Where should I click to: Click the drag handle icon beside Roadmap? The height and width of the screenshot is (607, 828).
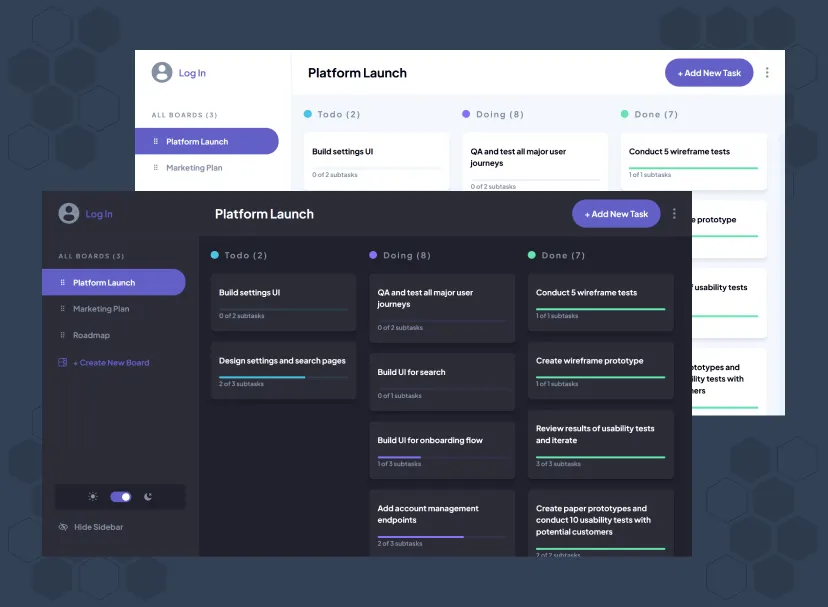tap(62, 335)
